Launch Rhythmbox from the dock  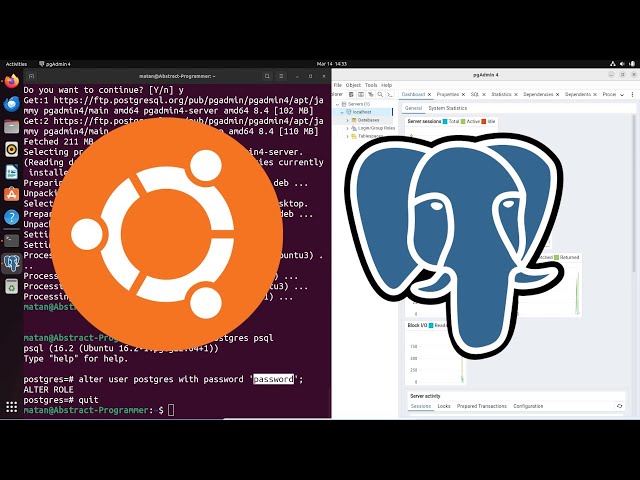[11, 149]
